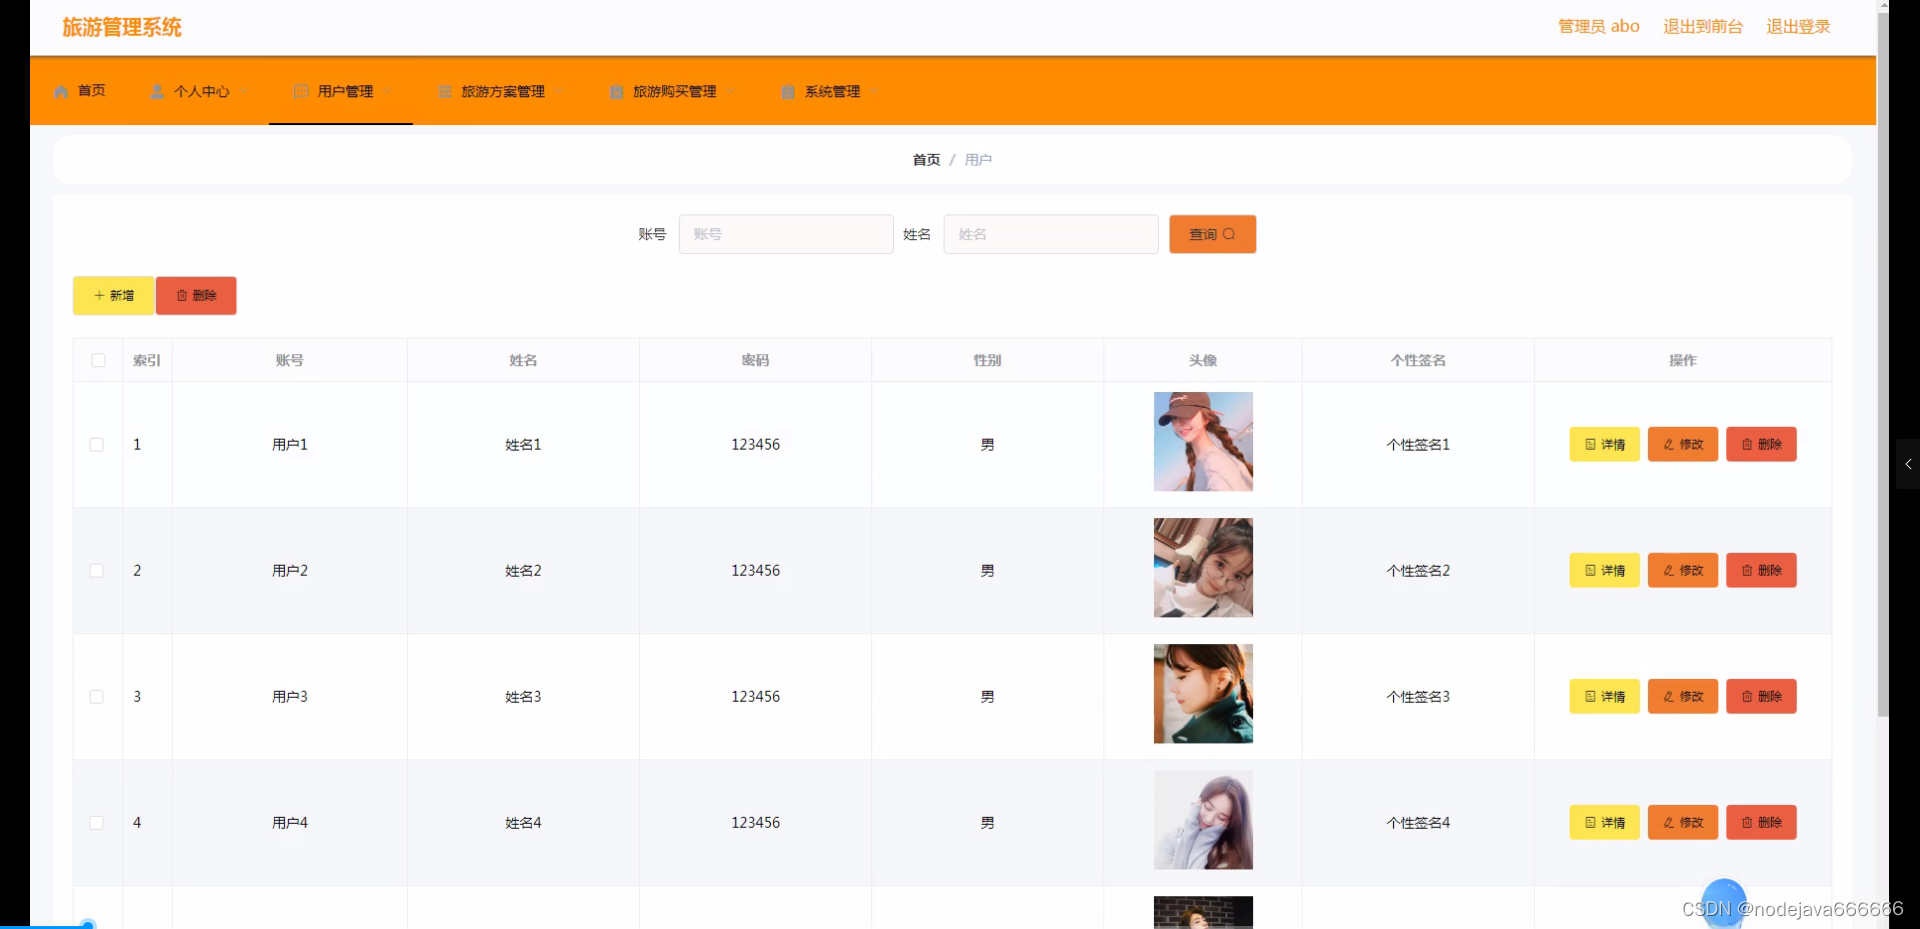This screenshot has height=929, width=1920.
Task: Click the detail icon in 用户1's 详情 button
Action: (1590, 444)
